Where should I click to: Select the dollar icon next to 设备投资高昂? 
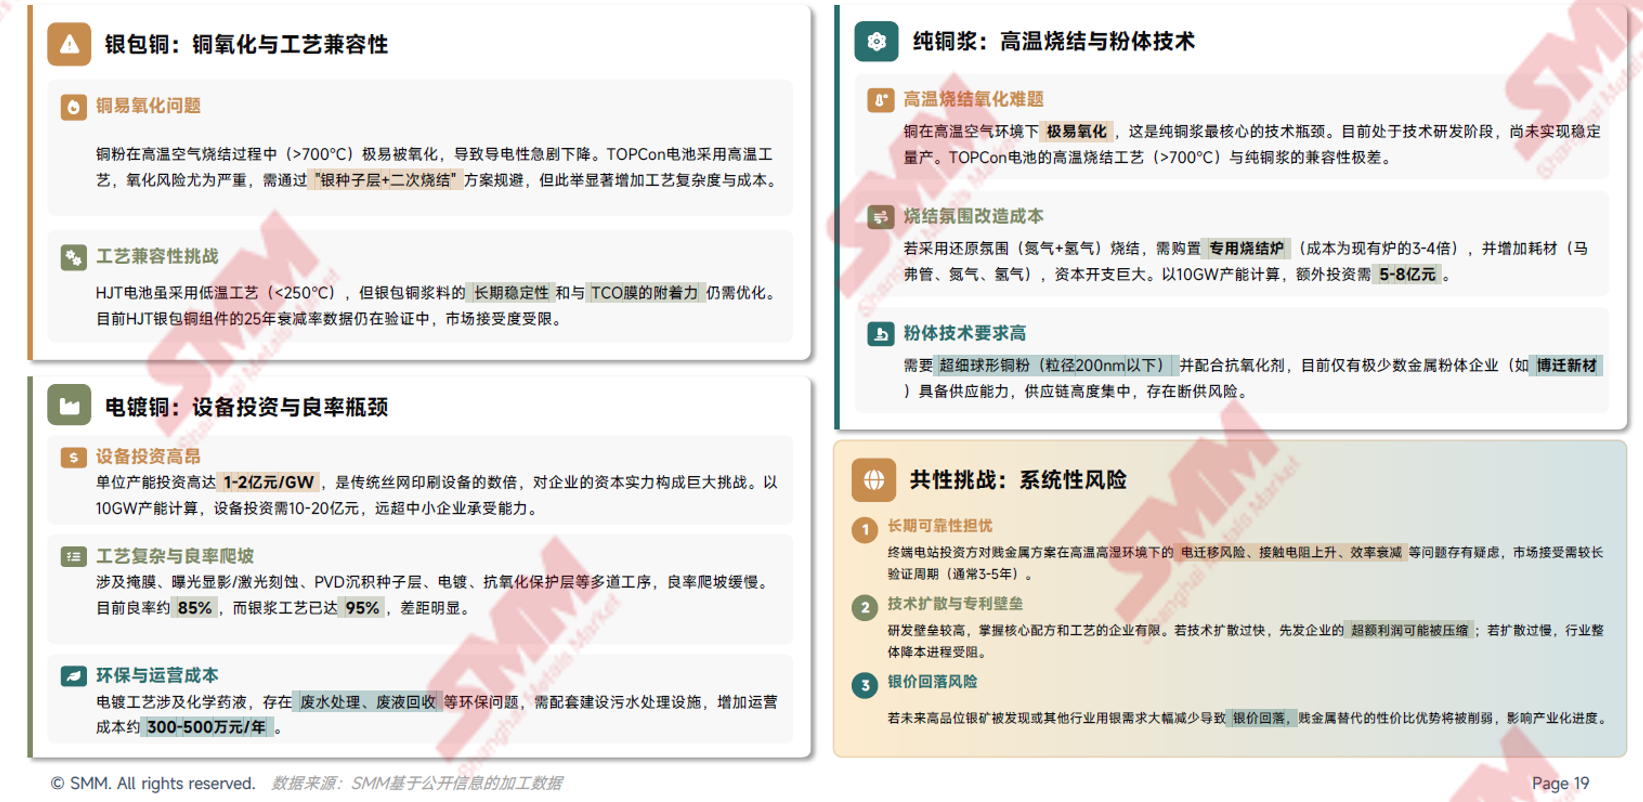pyautogui.click(x=73, y=457)
